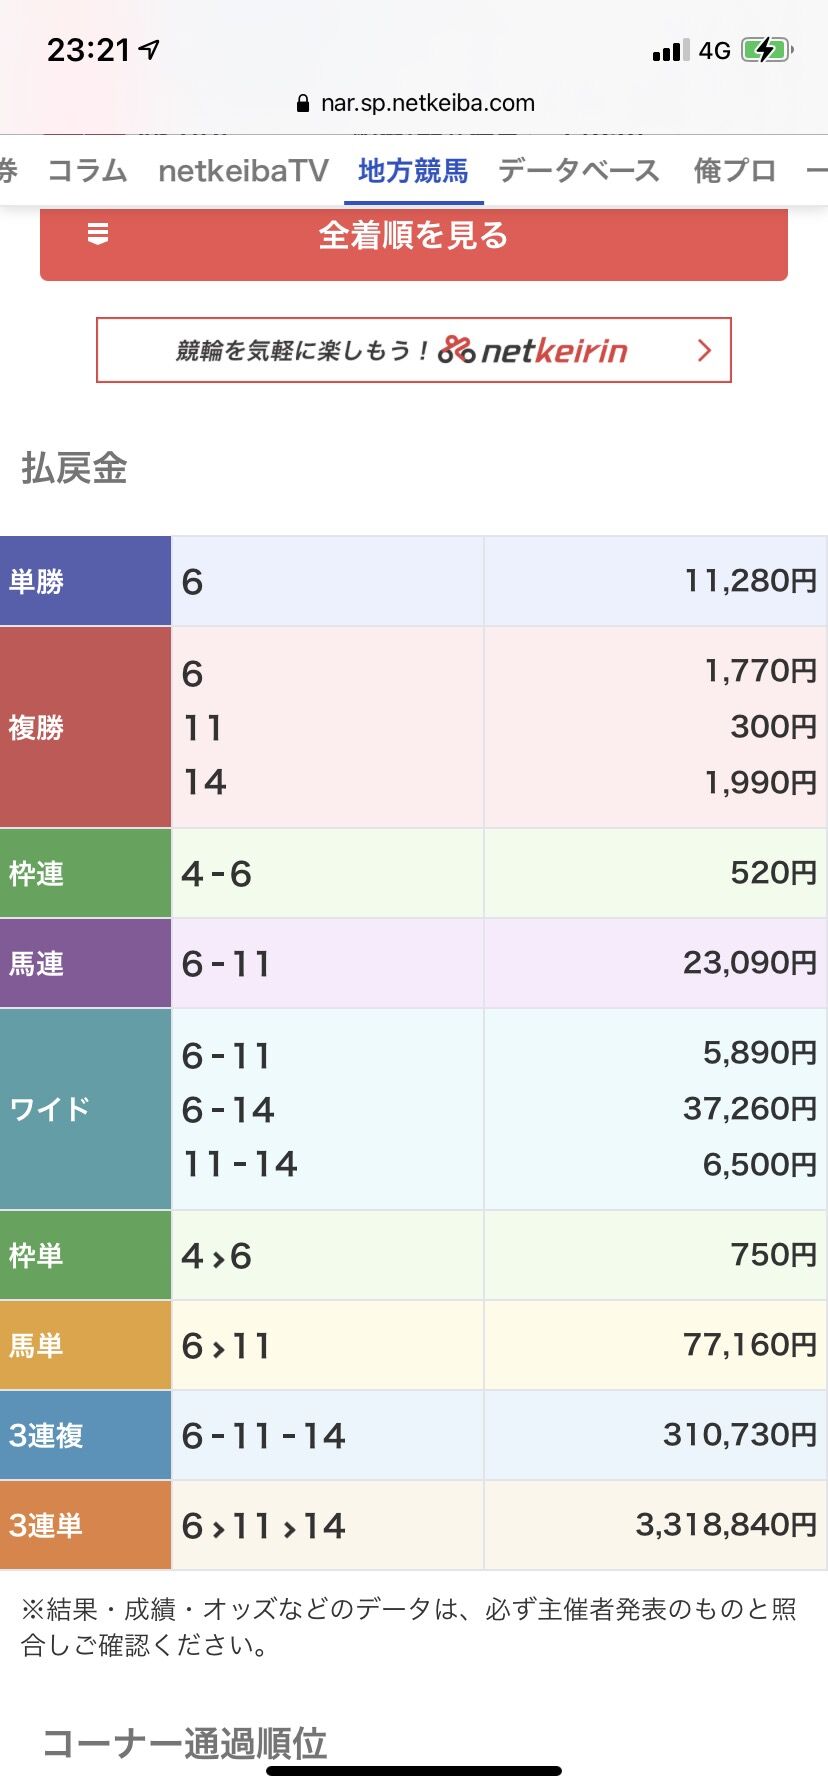Go to the 俺プロ tab

[735, 171]
